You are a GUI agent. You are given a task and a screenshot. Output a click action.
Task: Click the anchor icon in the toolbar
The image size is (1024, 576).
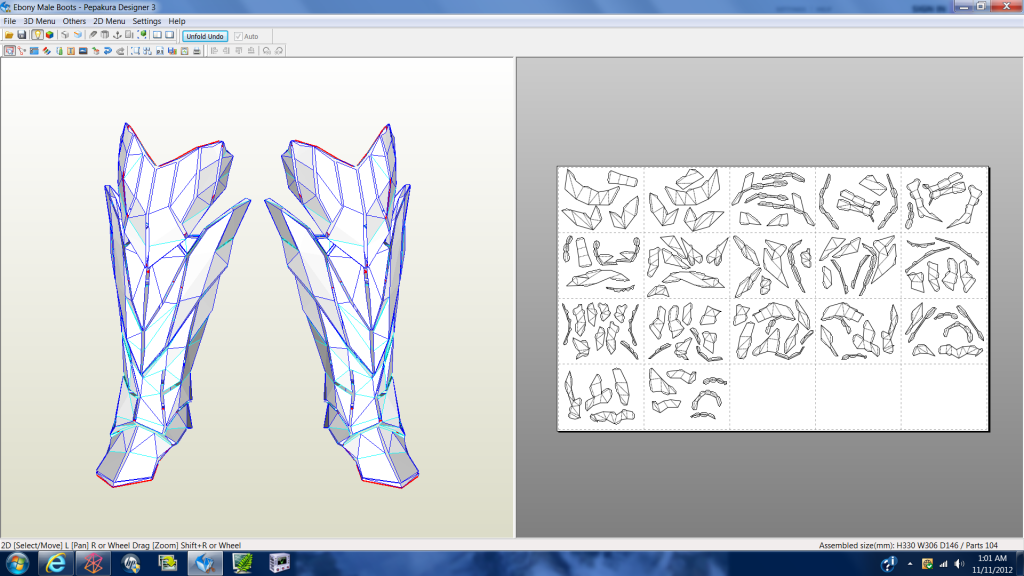click(x=117, y=35)
